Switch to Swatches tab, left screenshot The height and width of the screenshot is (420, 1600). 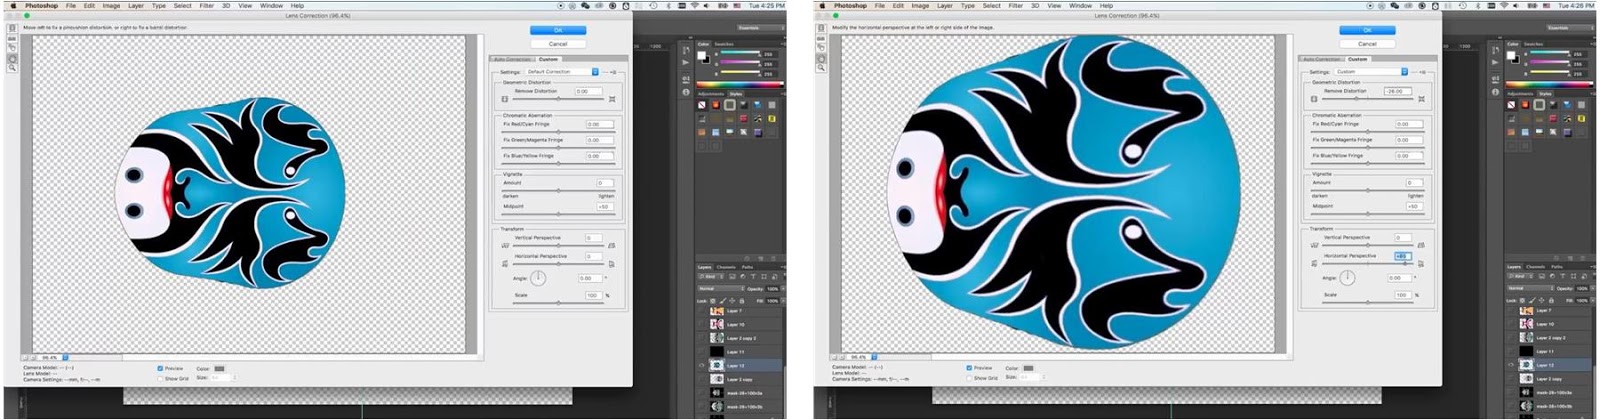point(724,44)
